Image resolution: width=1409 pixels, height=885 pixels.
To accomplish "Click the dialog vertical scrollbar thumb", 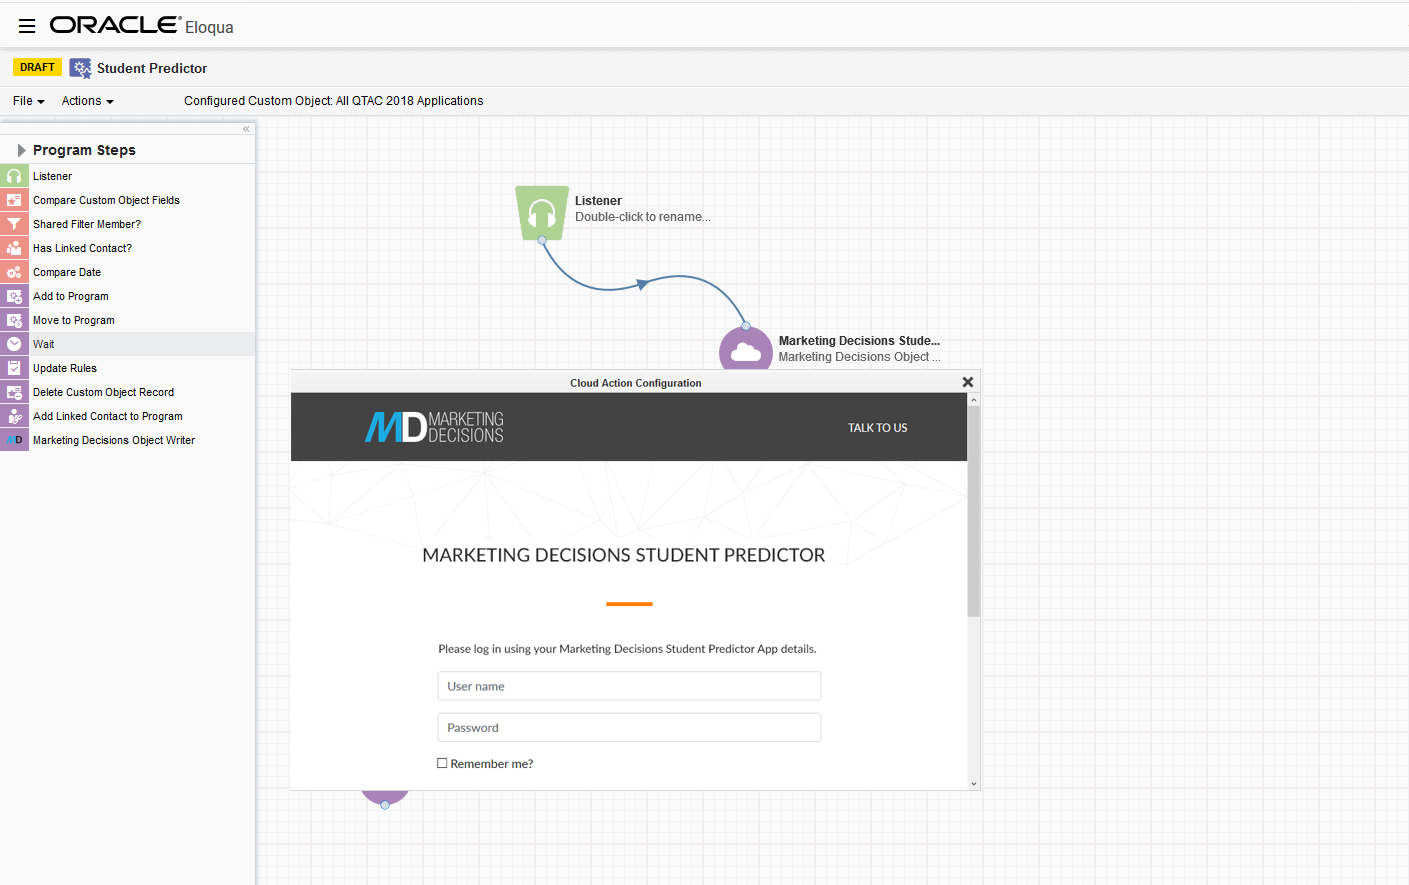I will (x=974, y=510).
